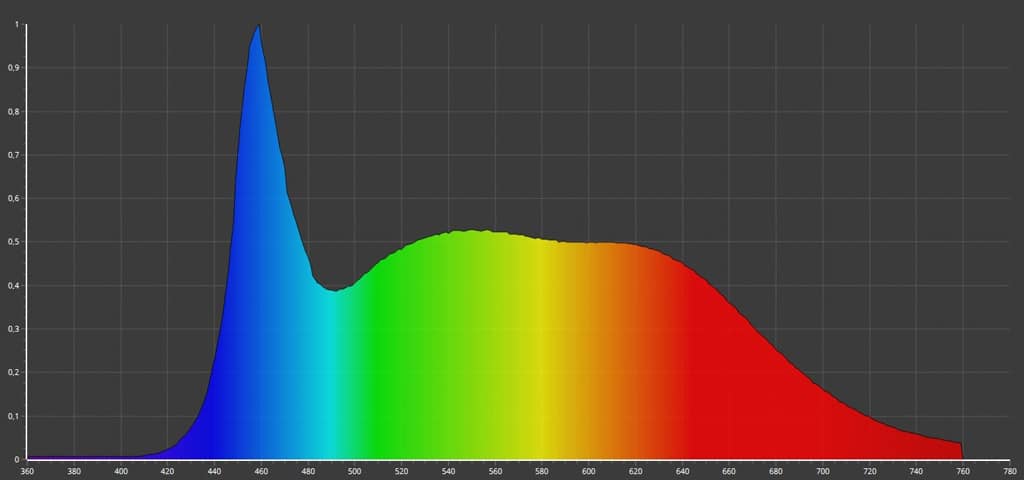Select the y-axis value 0,9
The width and height of the screenshot is (1024, 480).
click(14, 68)
